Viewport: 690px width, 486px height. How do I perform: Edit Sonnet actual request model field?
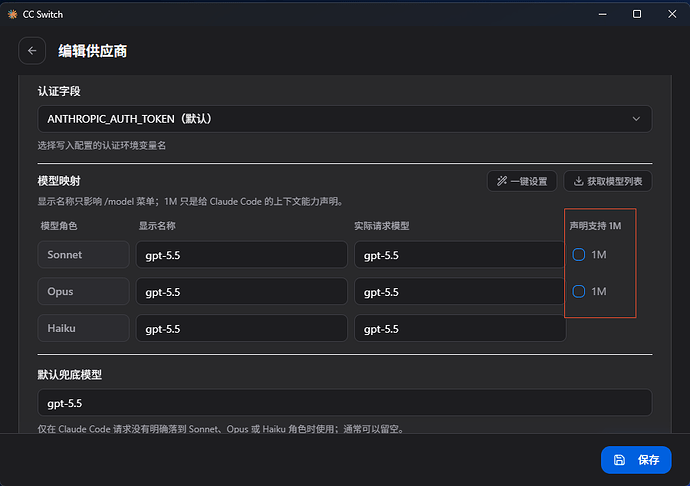pos(460,255)
